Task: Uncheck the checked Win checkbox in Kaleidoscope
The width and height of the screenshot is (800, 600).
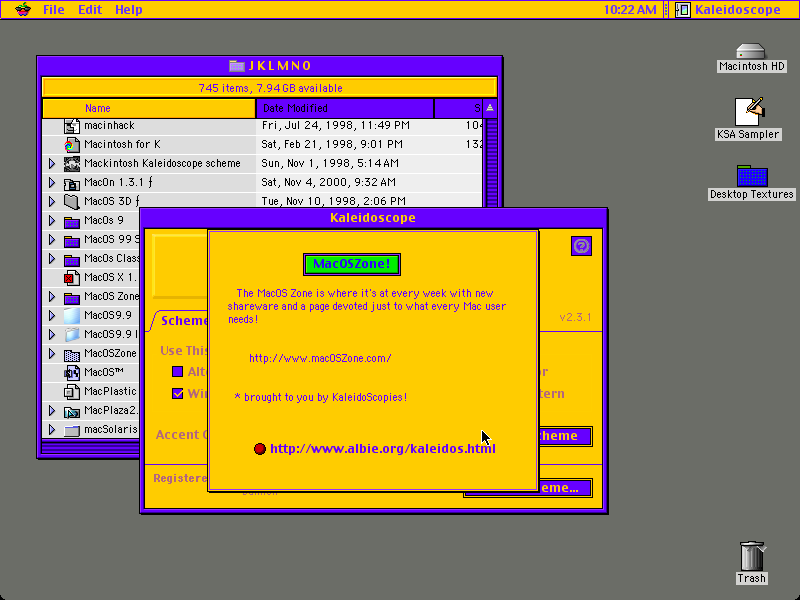Action: [x=178, y=393]
